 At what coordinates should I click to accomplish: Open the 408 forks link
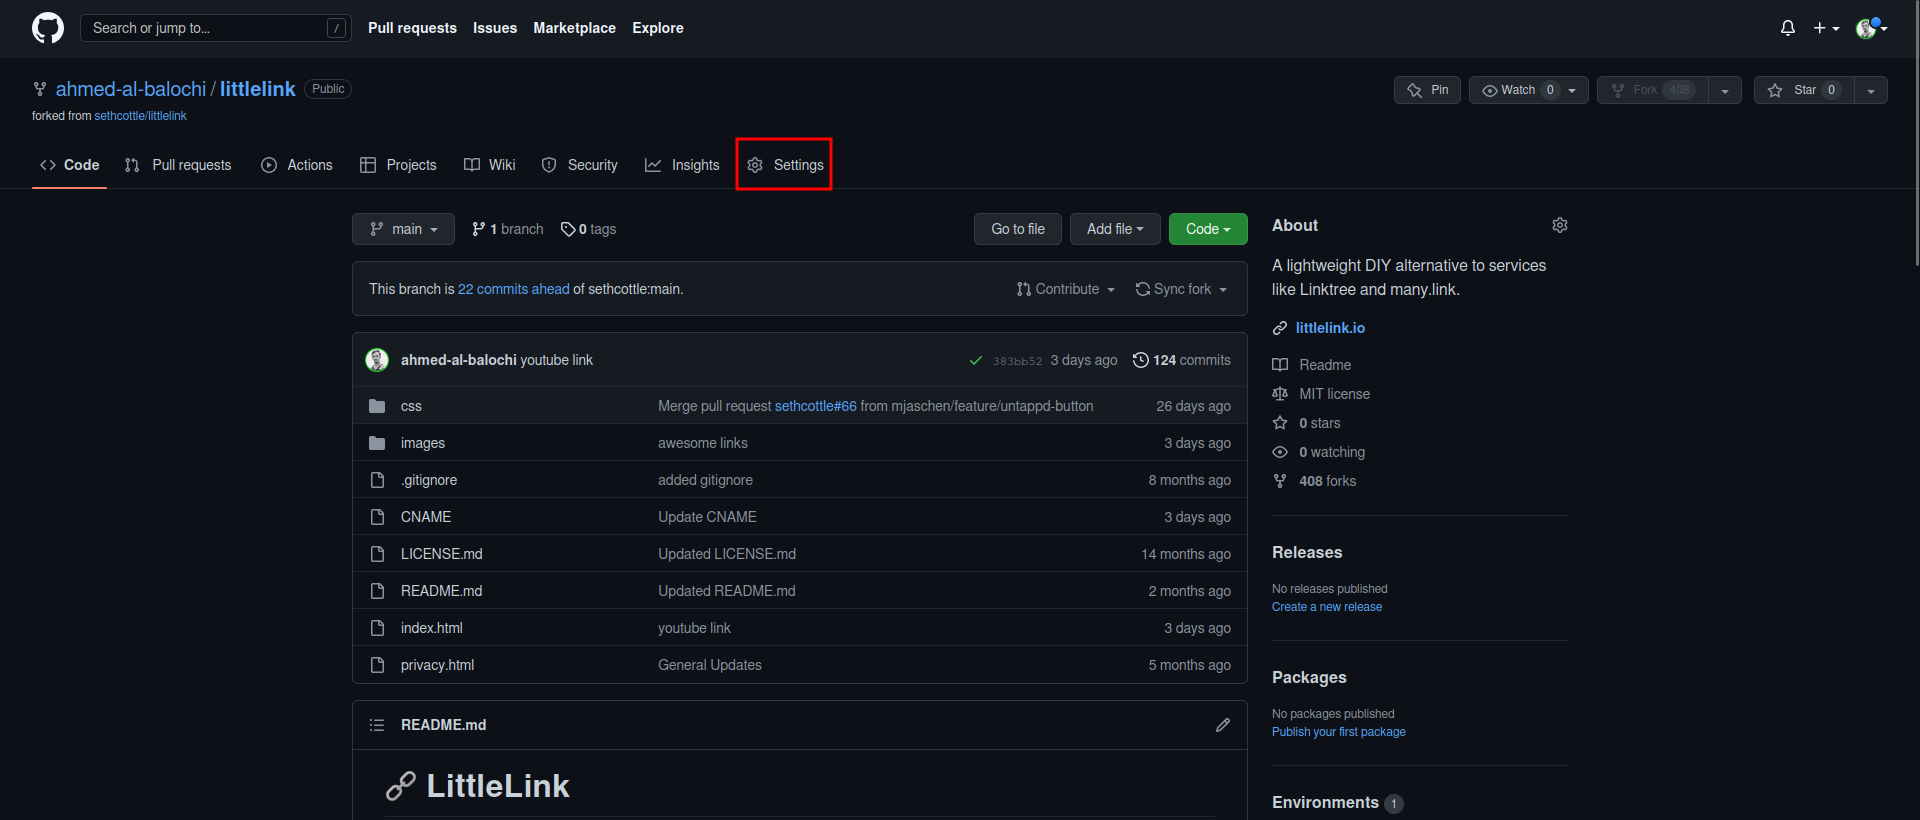1314,481
